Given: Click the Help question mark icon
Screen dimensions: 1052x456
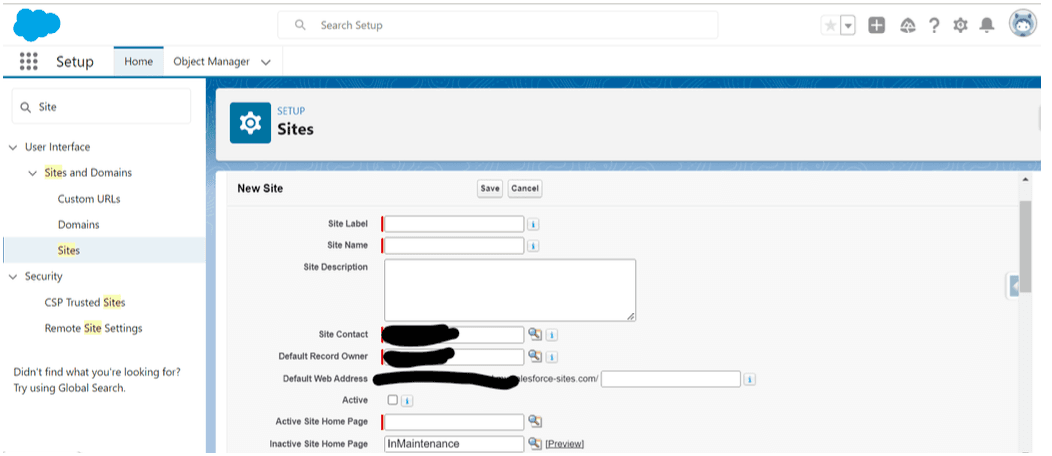Looking at the screenshot, I should point(934,26).
